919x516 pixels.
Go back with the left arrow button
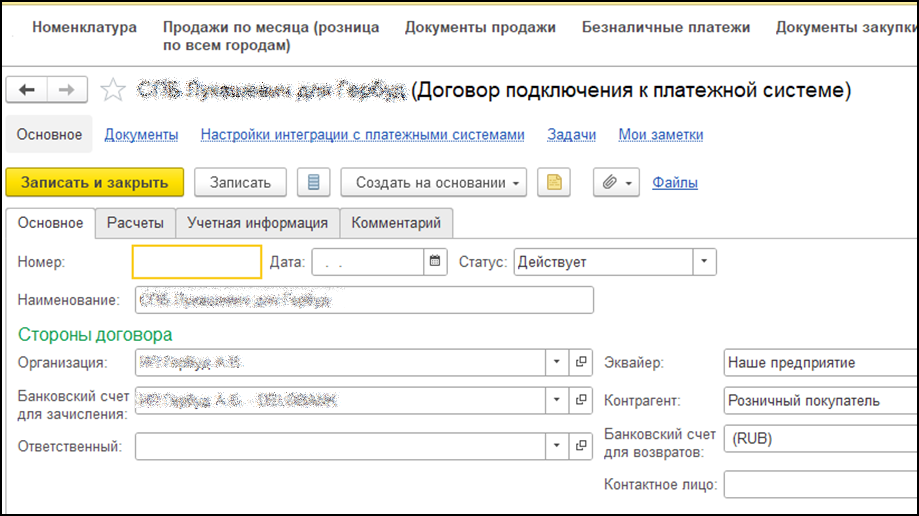27,90
